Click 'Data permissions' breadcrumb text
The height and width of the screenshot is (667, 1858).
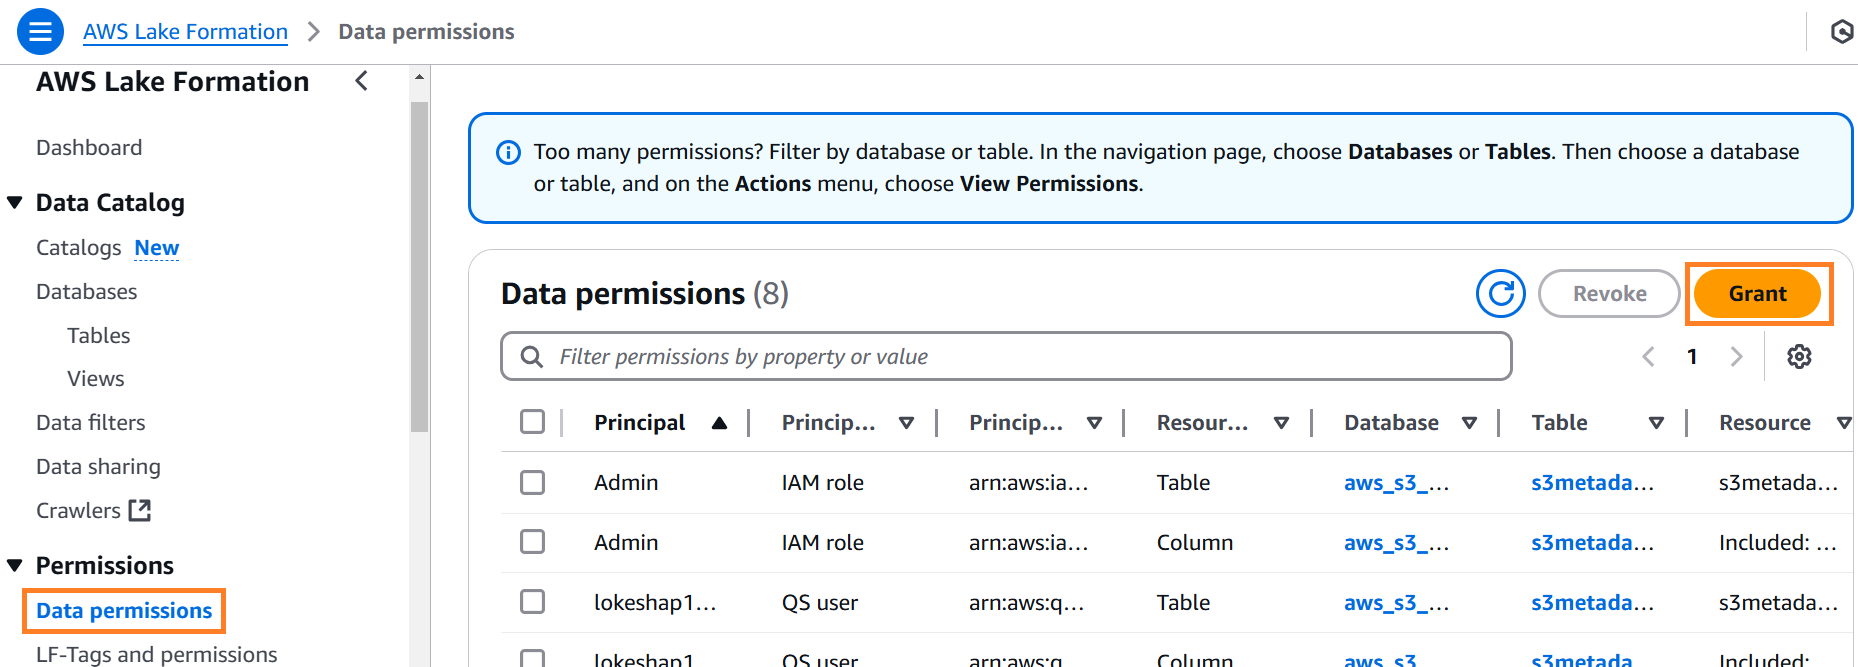(426, 32)
